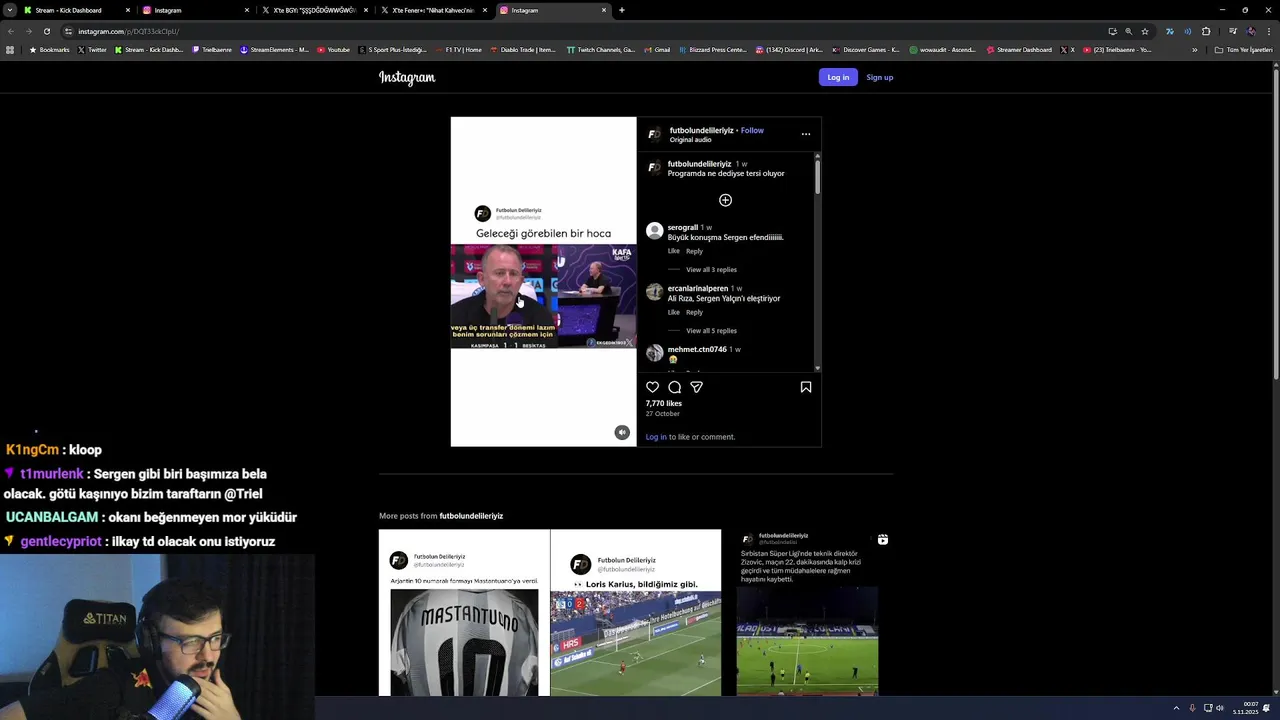The image size is (1280, 720).
Task: Load more comments with plus circle
Action: pos(726,200)
